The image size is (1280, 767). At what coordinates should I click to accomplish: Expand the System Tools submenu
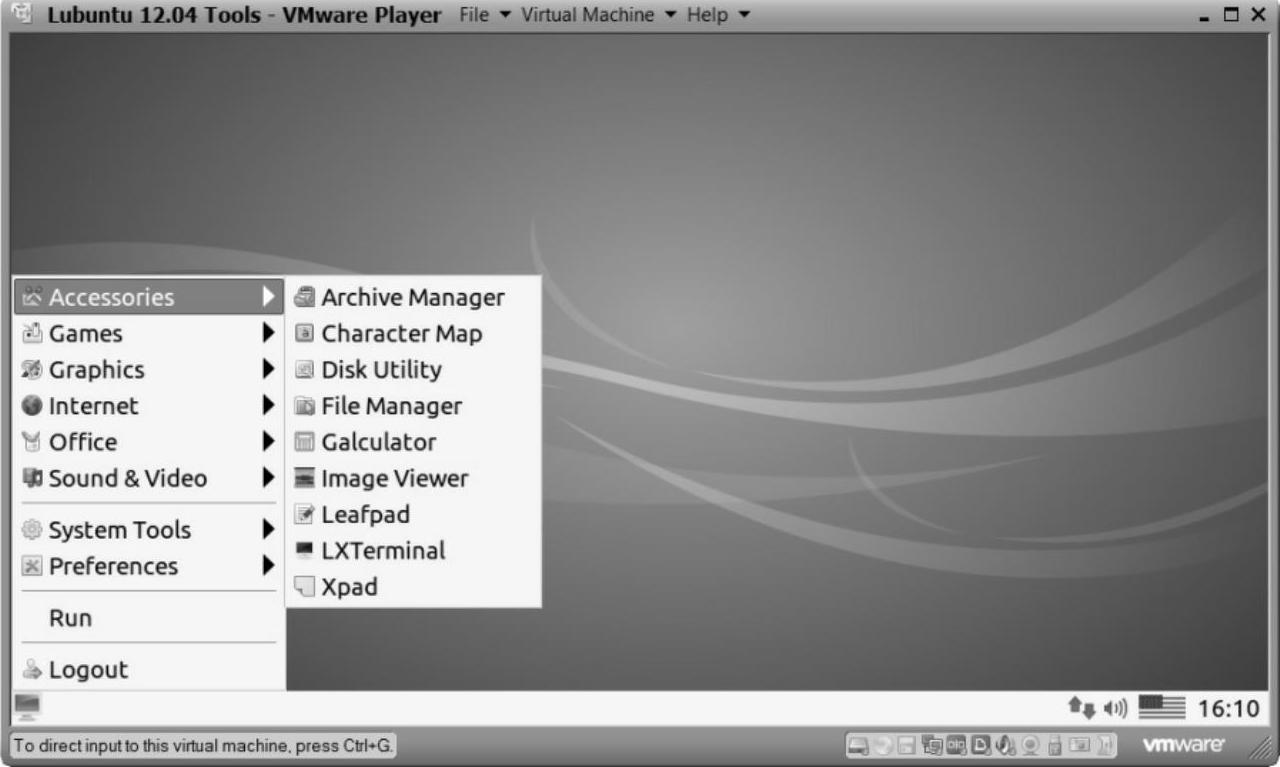[x=149, y=530]
